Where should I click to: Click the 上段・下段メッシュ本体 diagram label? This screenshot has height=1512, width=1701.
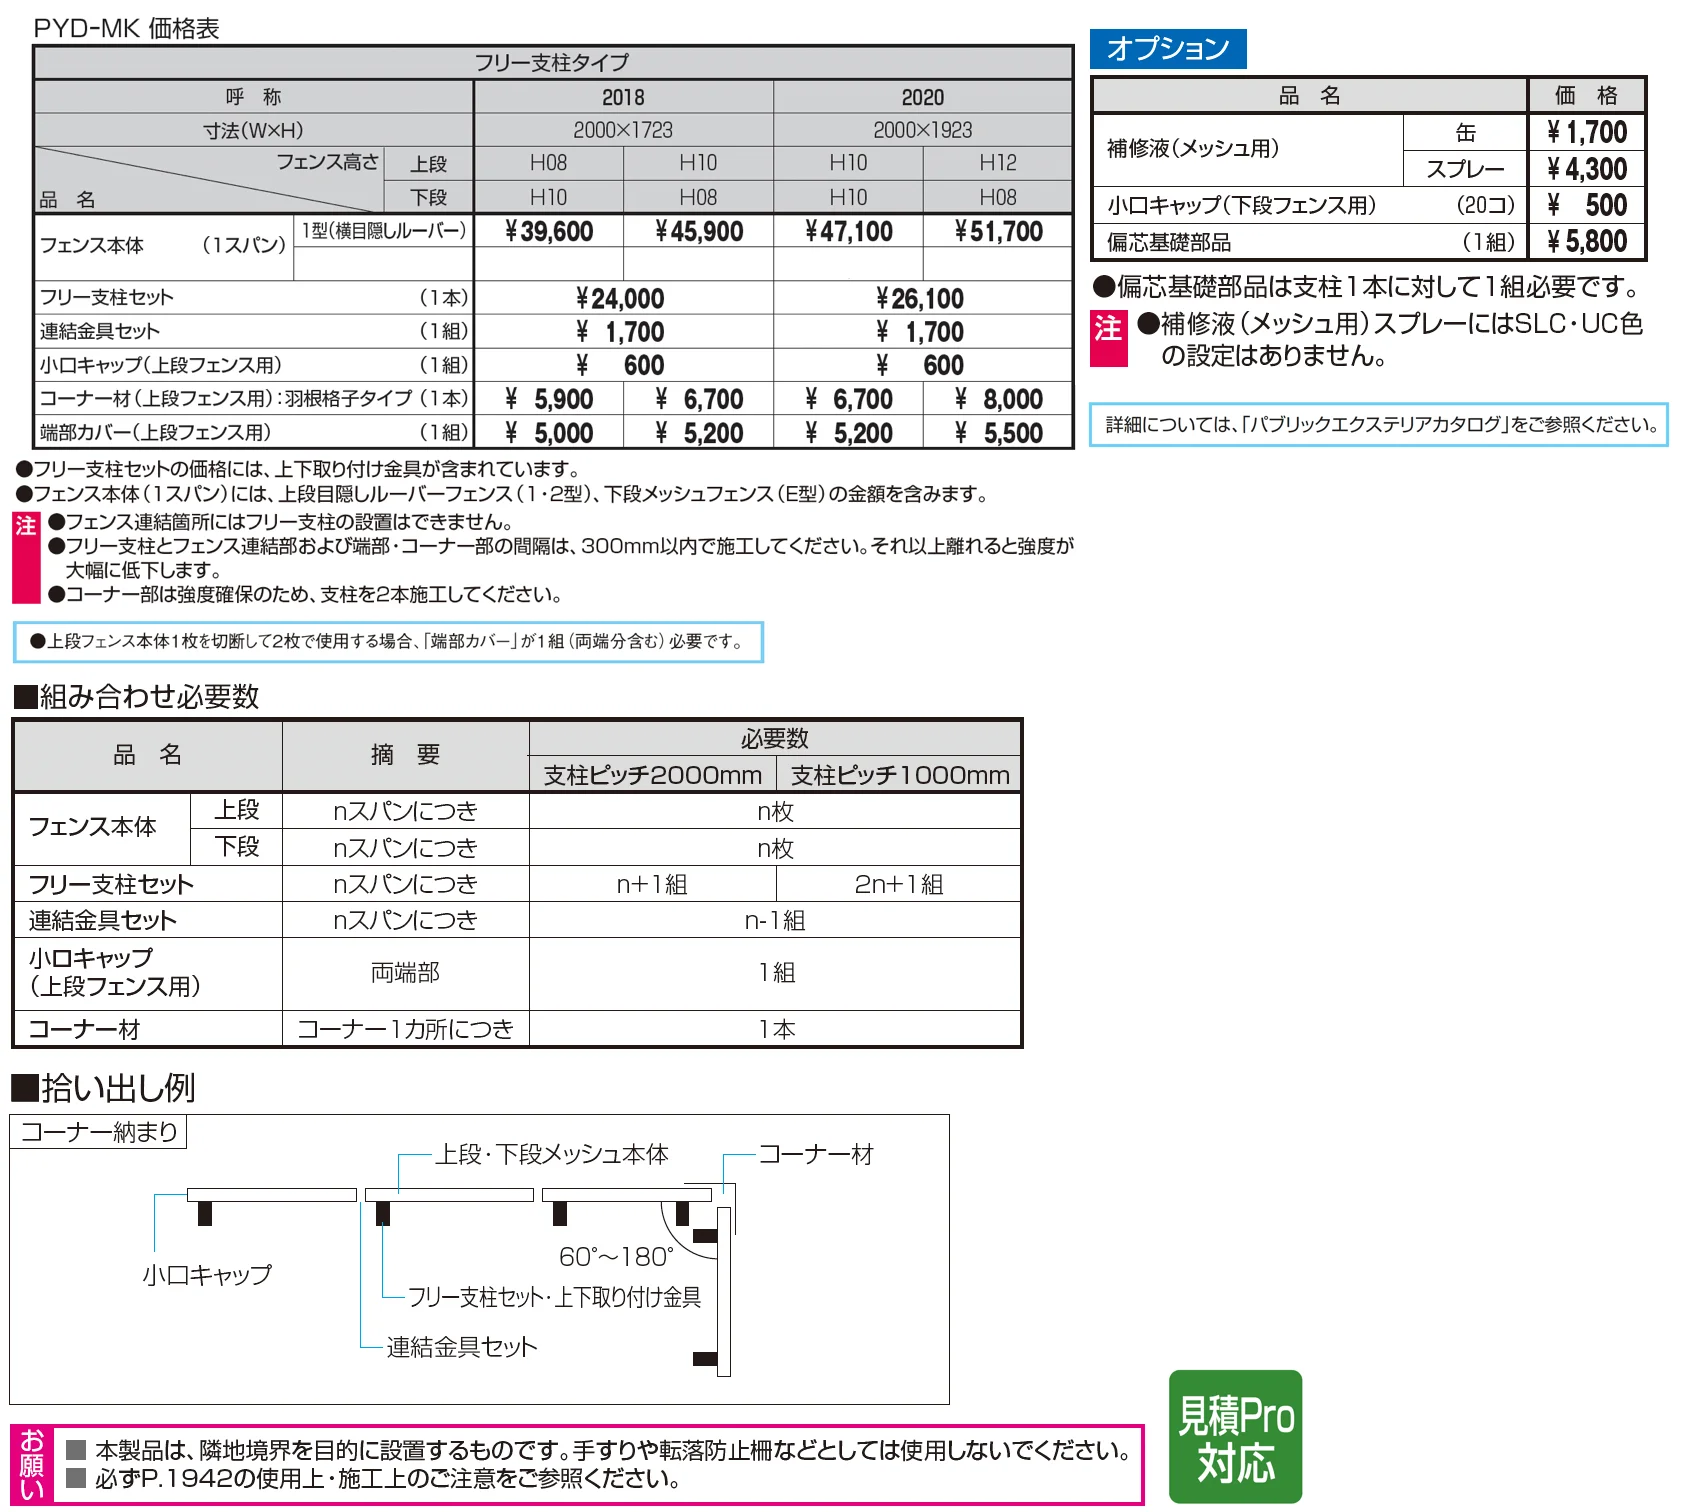552,1154
